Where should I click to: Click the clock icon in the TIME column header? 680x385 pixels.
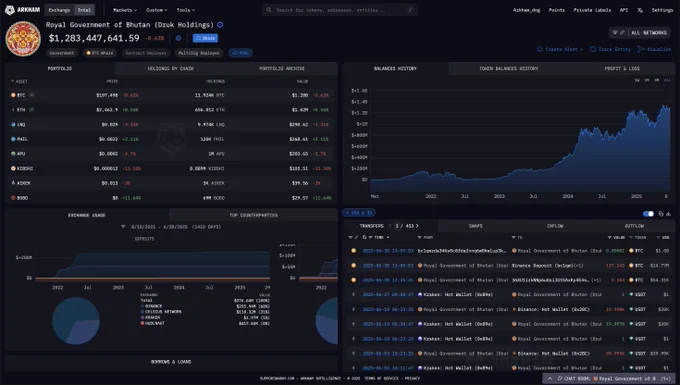364,238
